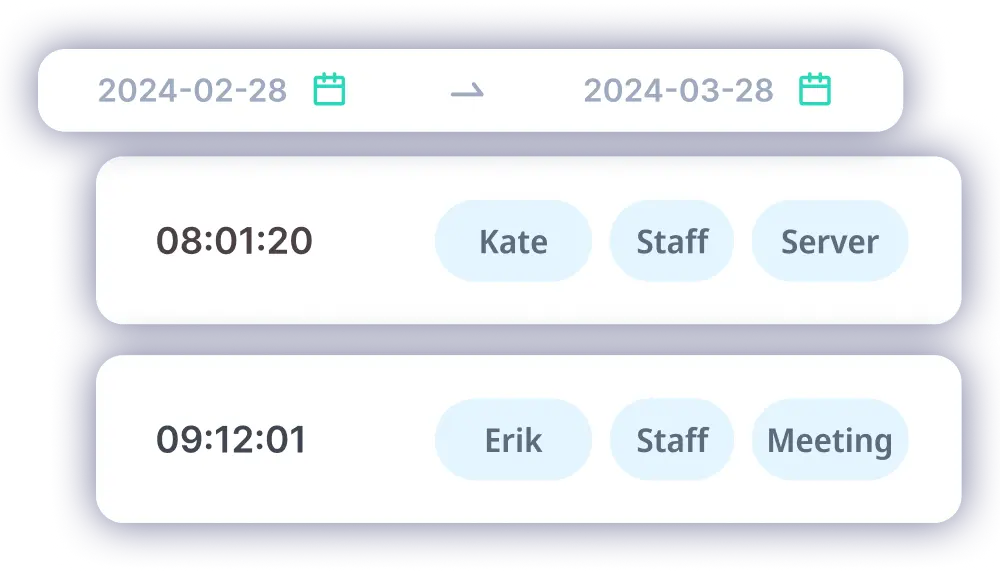Click the white area right of the Meeting tag

coord(934,440)
